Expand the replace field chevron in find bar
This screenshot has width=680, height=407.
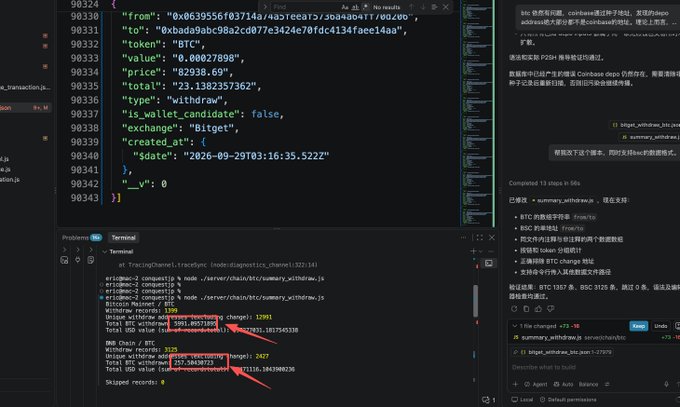click(x=265, y=7)
